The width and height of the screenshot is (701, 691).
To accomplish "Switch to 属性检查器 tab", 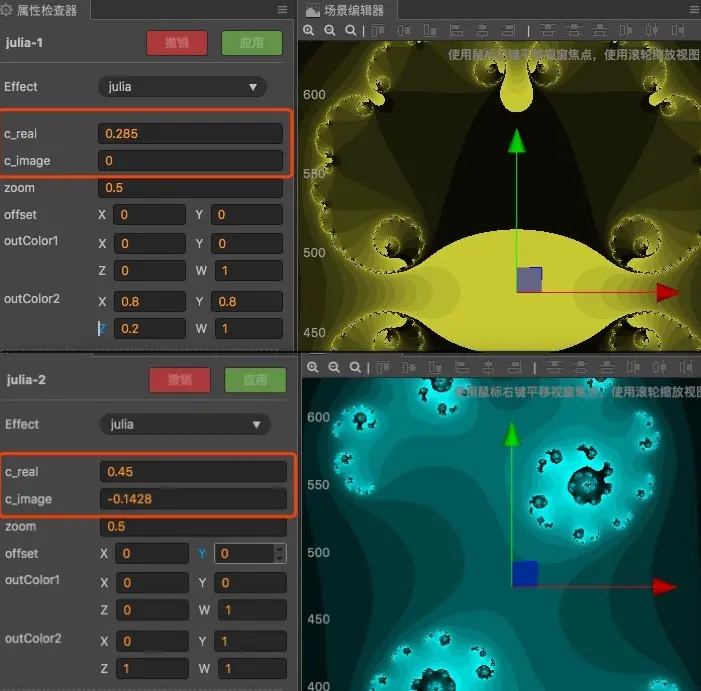I will [x=45, y=10].
